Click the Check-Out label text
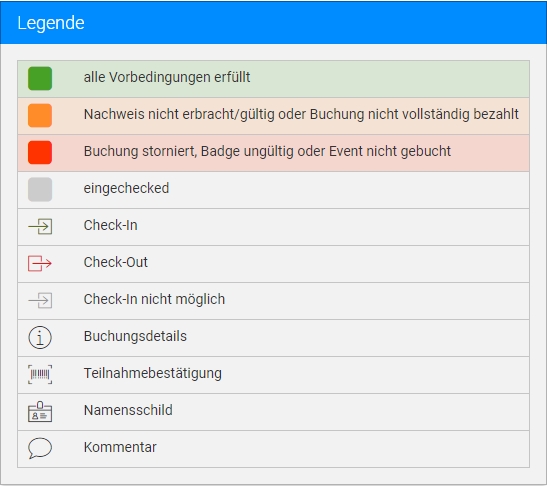This screenshot has height=486, width=547. 115,262
